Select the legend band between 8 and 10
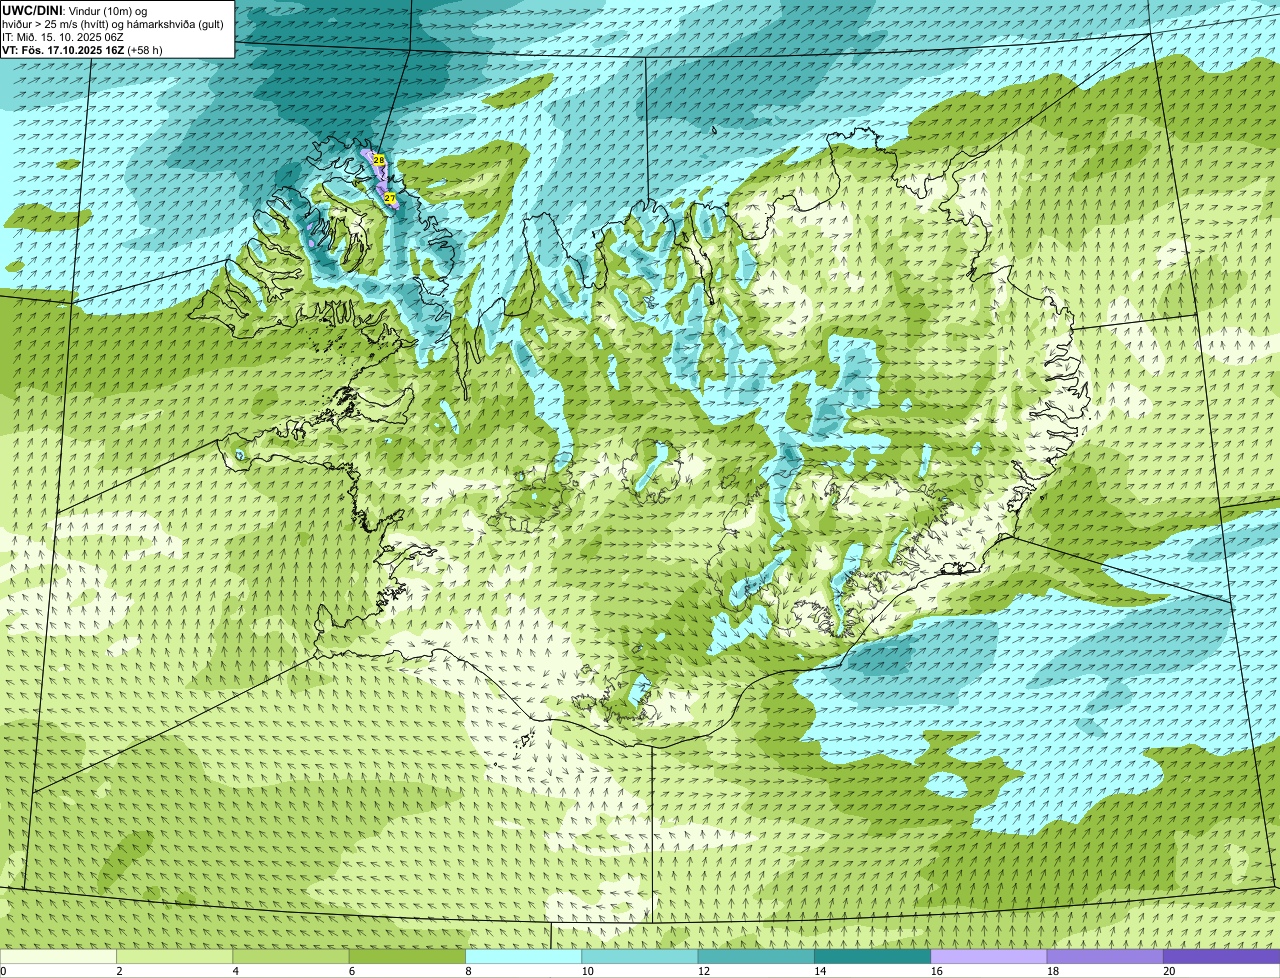Screen dimensions: 1280x978 point(524,956)
